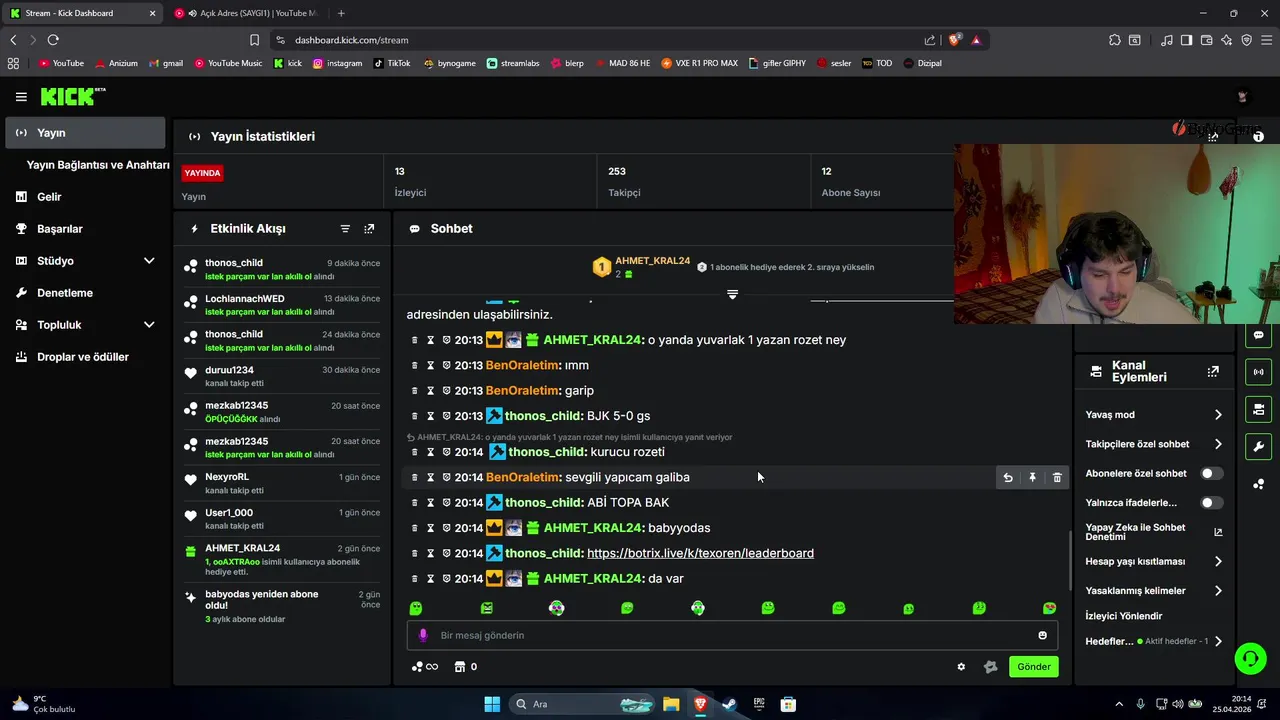This screenshot has height=720, width=1280.
Task: Expand Hedefler active goals
Action: coord(1154,641)
